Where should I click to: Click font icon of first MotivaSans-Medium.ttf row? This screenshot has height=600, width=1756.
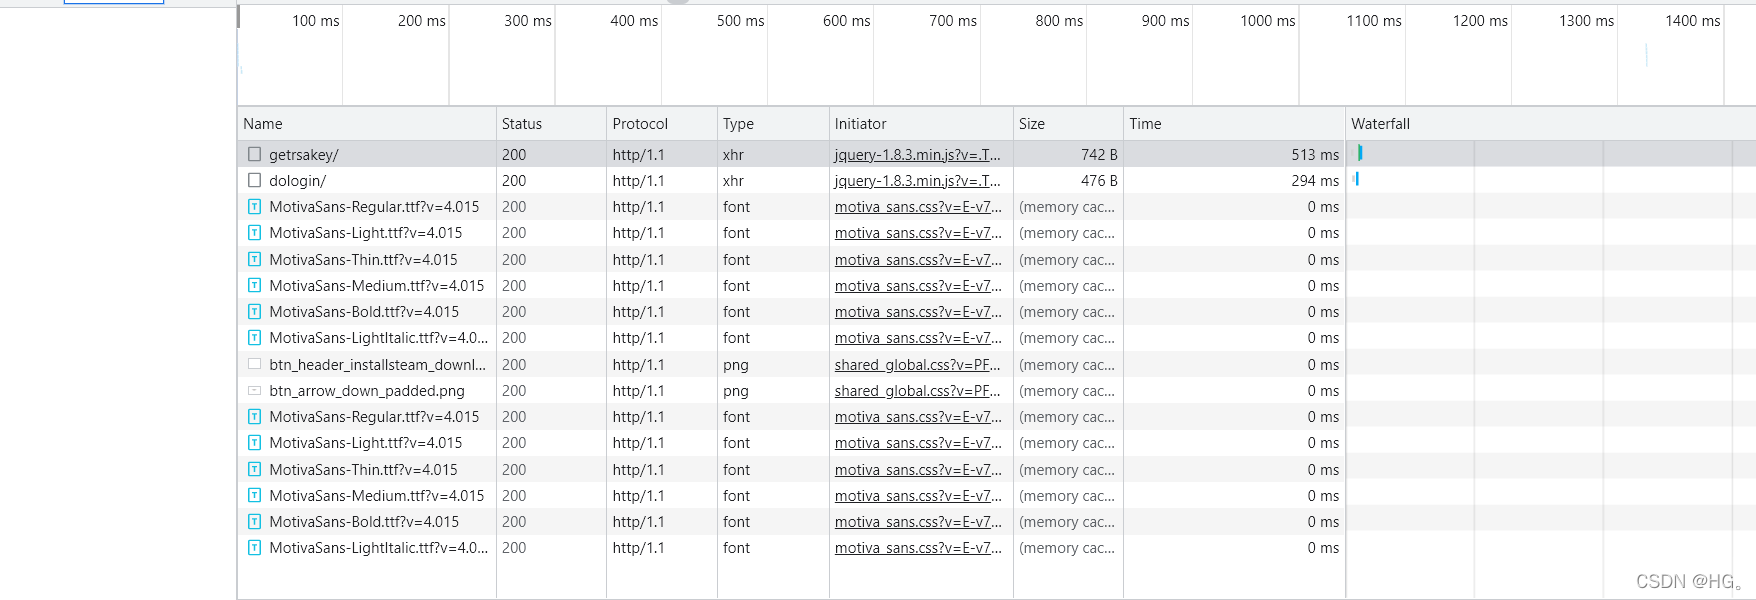point(254,285)
